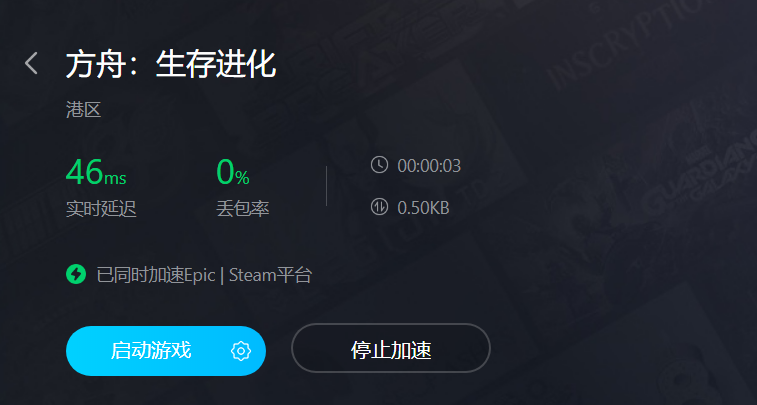This screenshot has width=757, height=405.
Task: Select the game title 方舟：生存进化
Action: [171, 64]
